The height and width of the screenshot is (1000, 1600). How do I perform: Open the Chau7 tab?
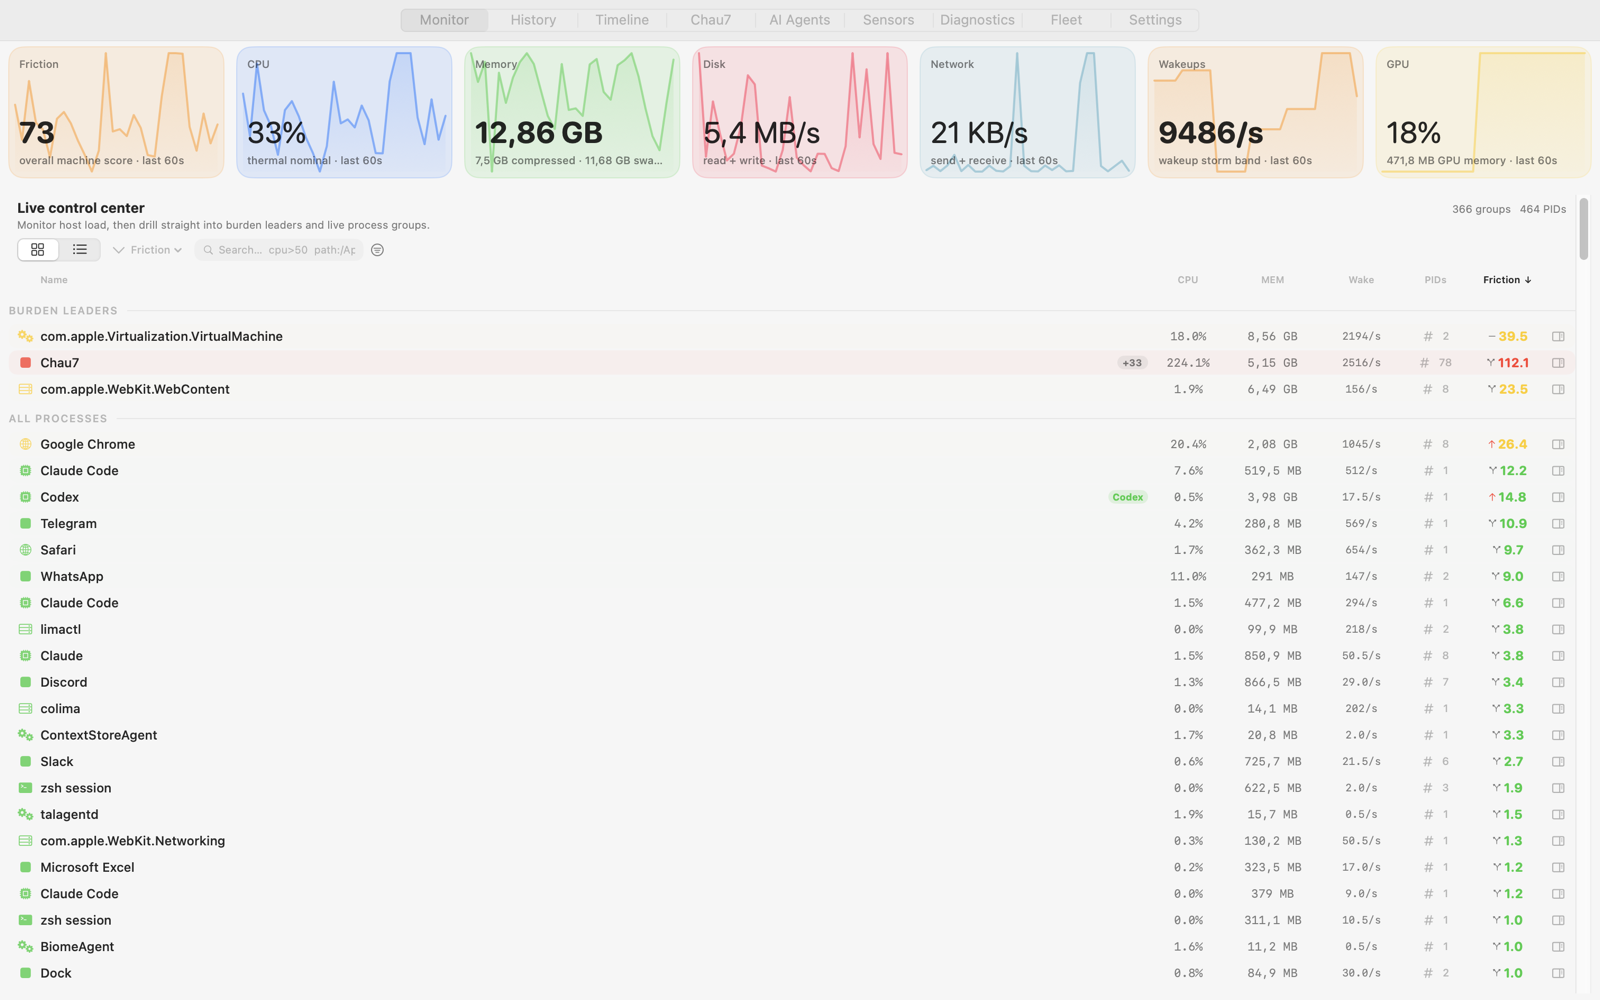[711, 20]
